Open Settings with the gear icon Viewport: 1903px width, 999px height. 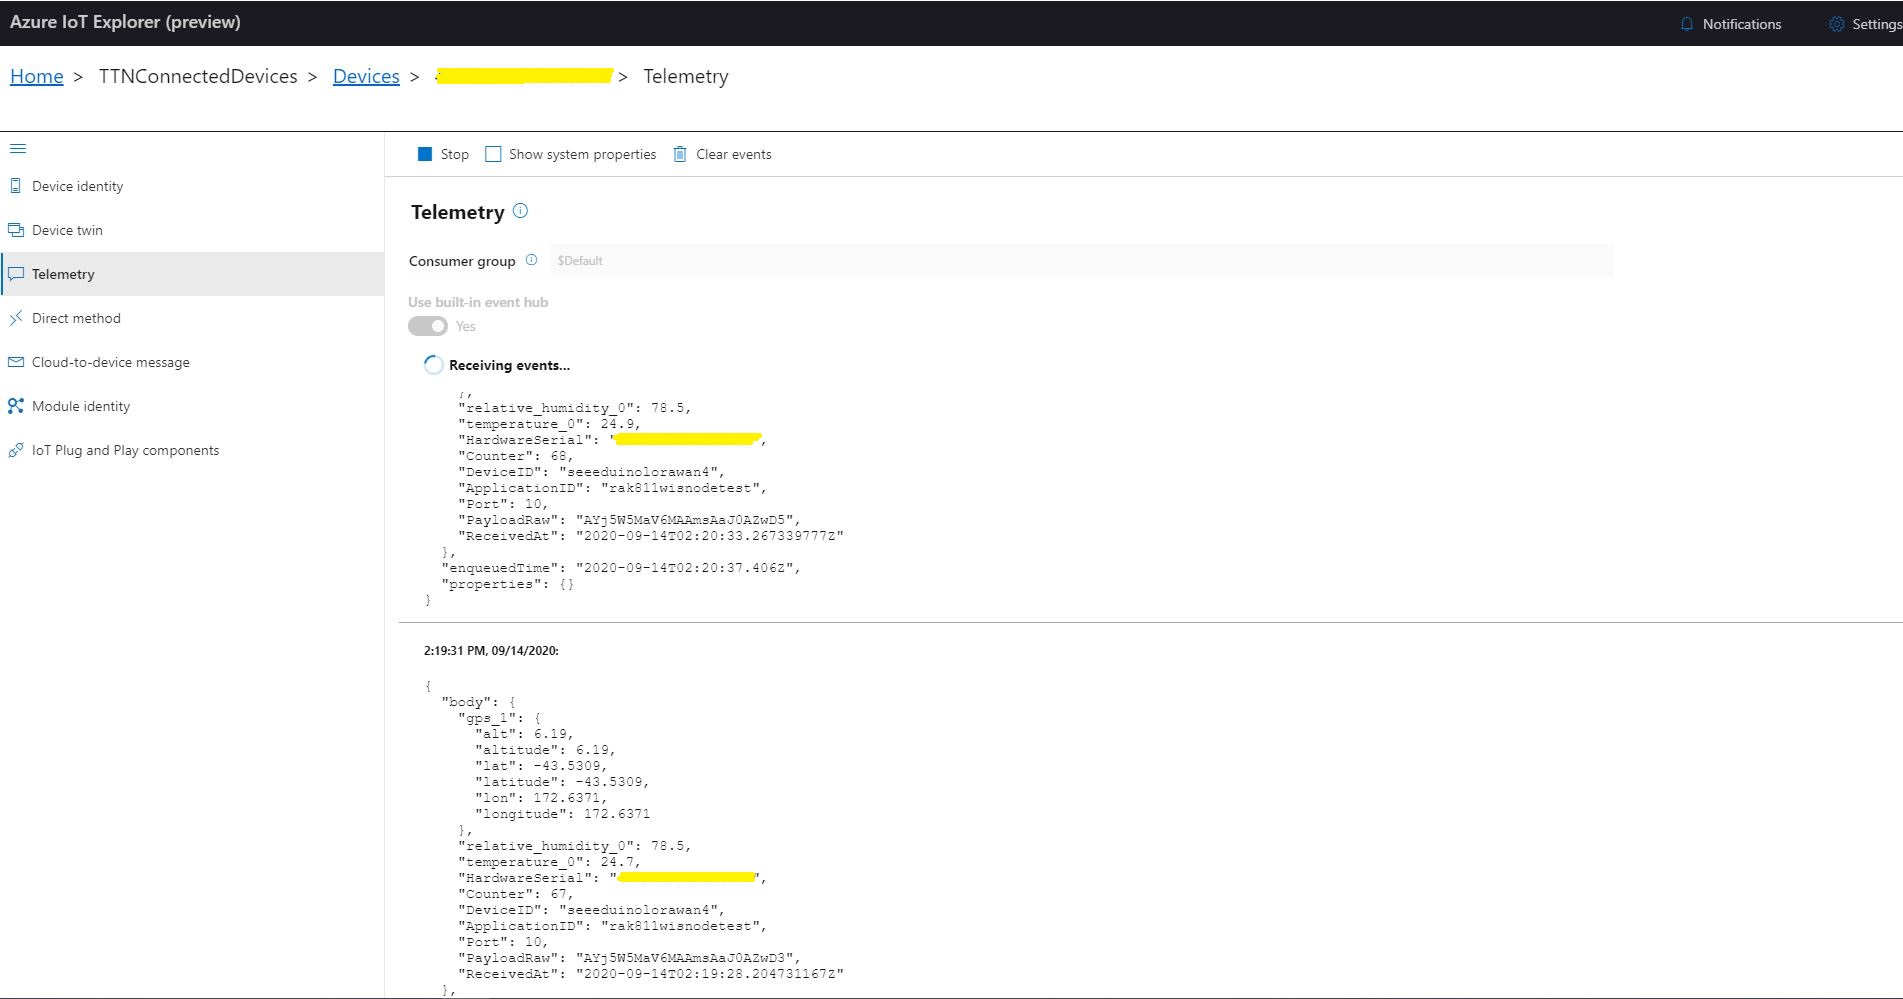point(1837,23)
